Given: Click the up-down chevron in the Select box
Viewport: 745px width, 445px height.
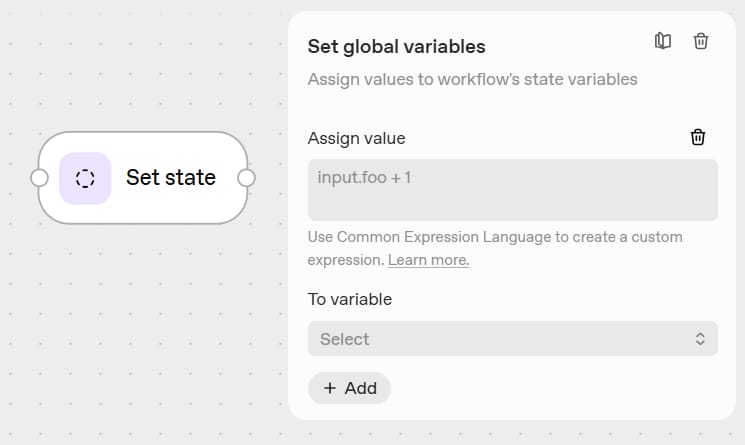Looking at the screenshot, I should (700, 339).
